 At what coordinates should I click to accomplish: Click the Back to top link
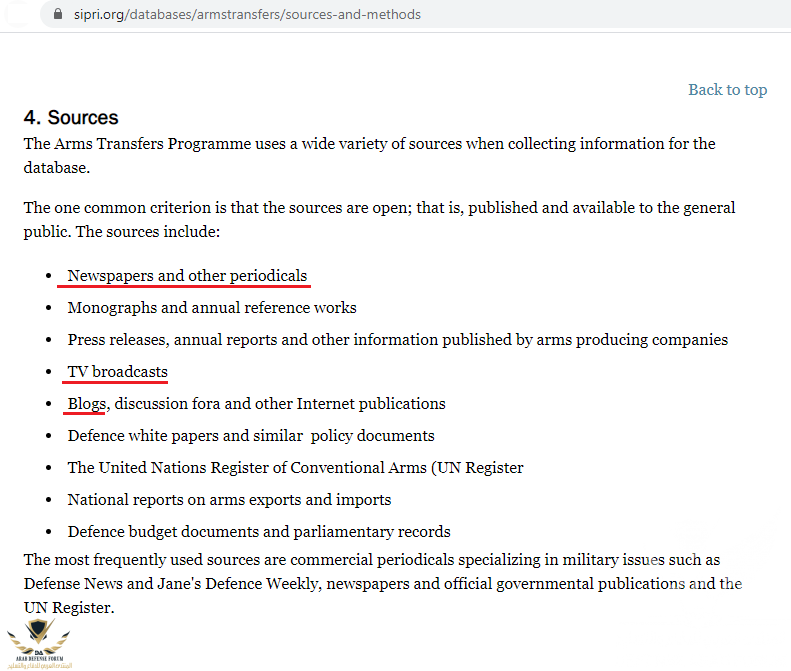(727, 90)
